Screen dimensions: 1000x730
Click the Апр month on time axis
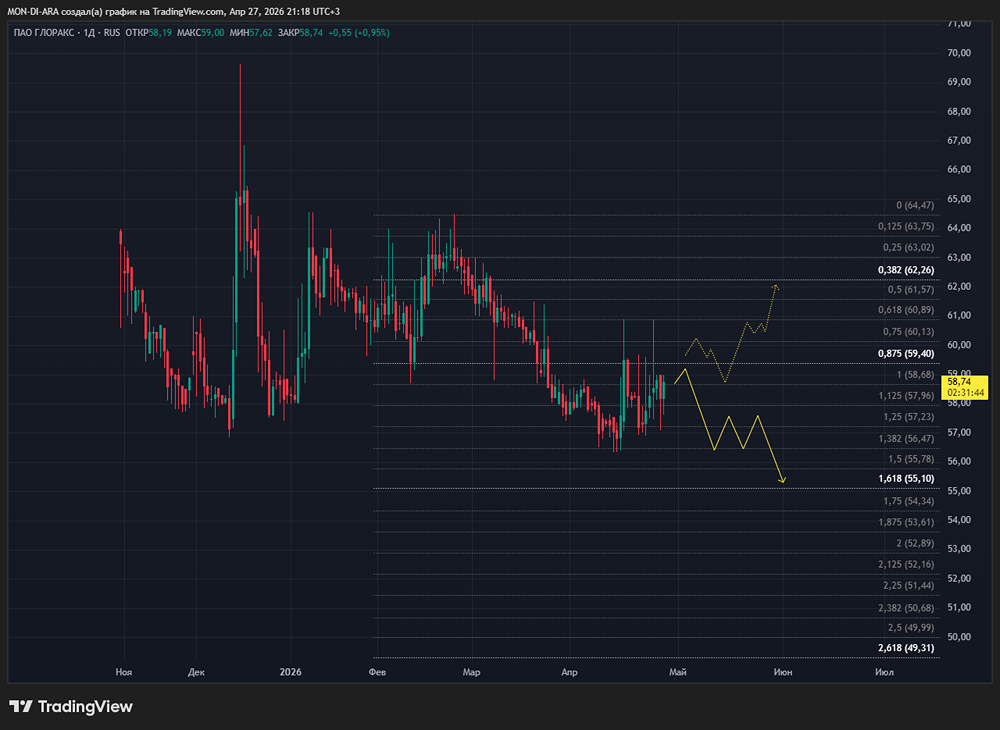click(x=570, y=673)
